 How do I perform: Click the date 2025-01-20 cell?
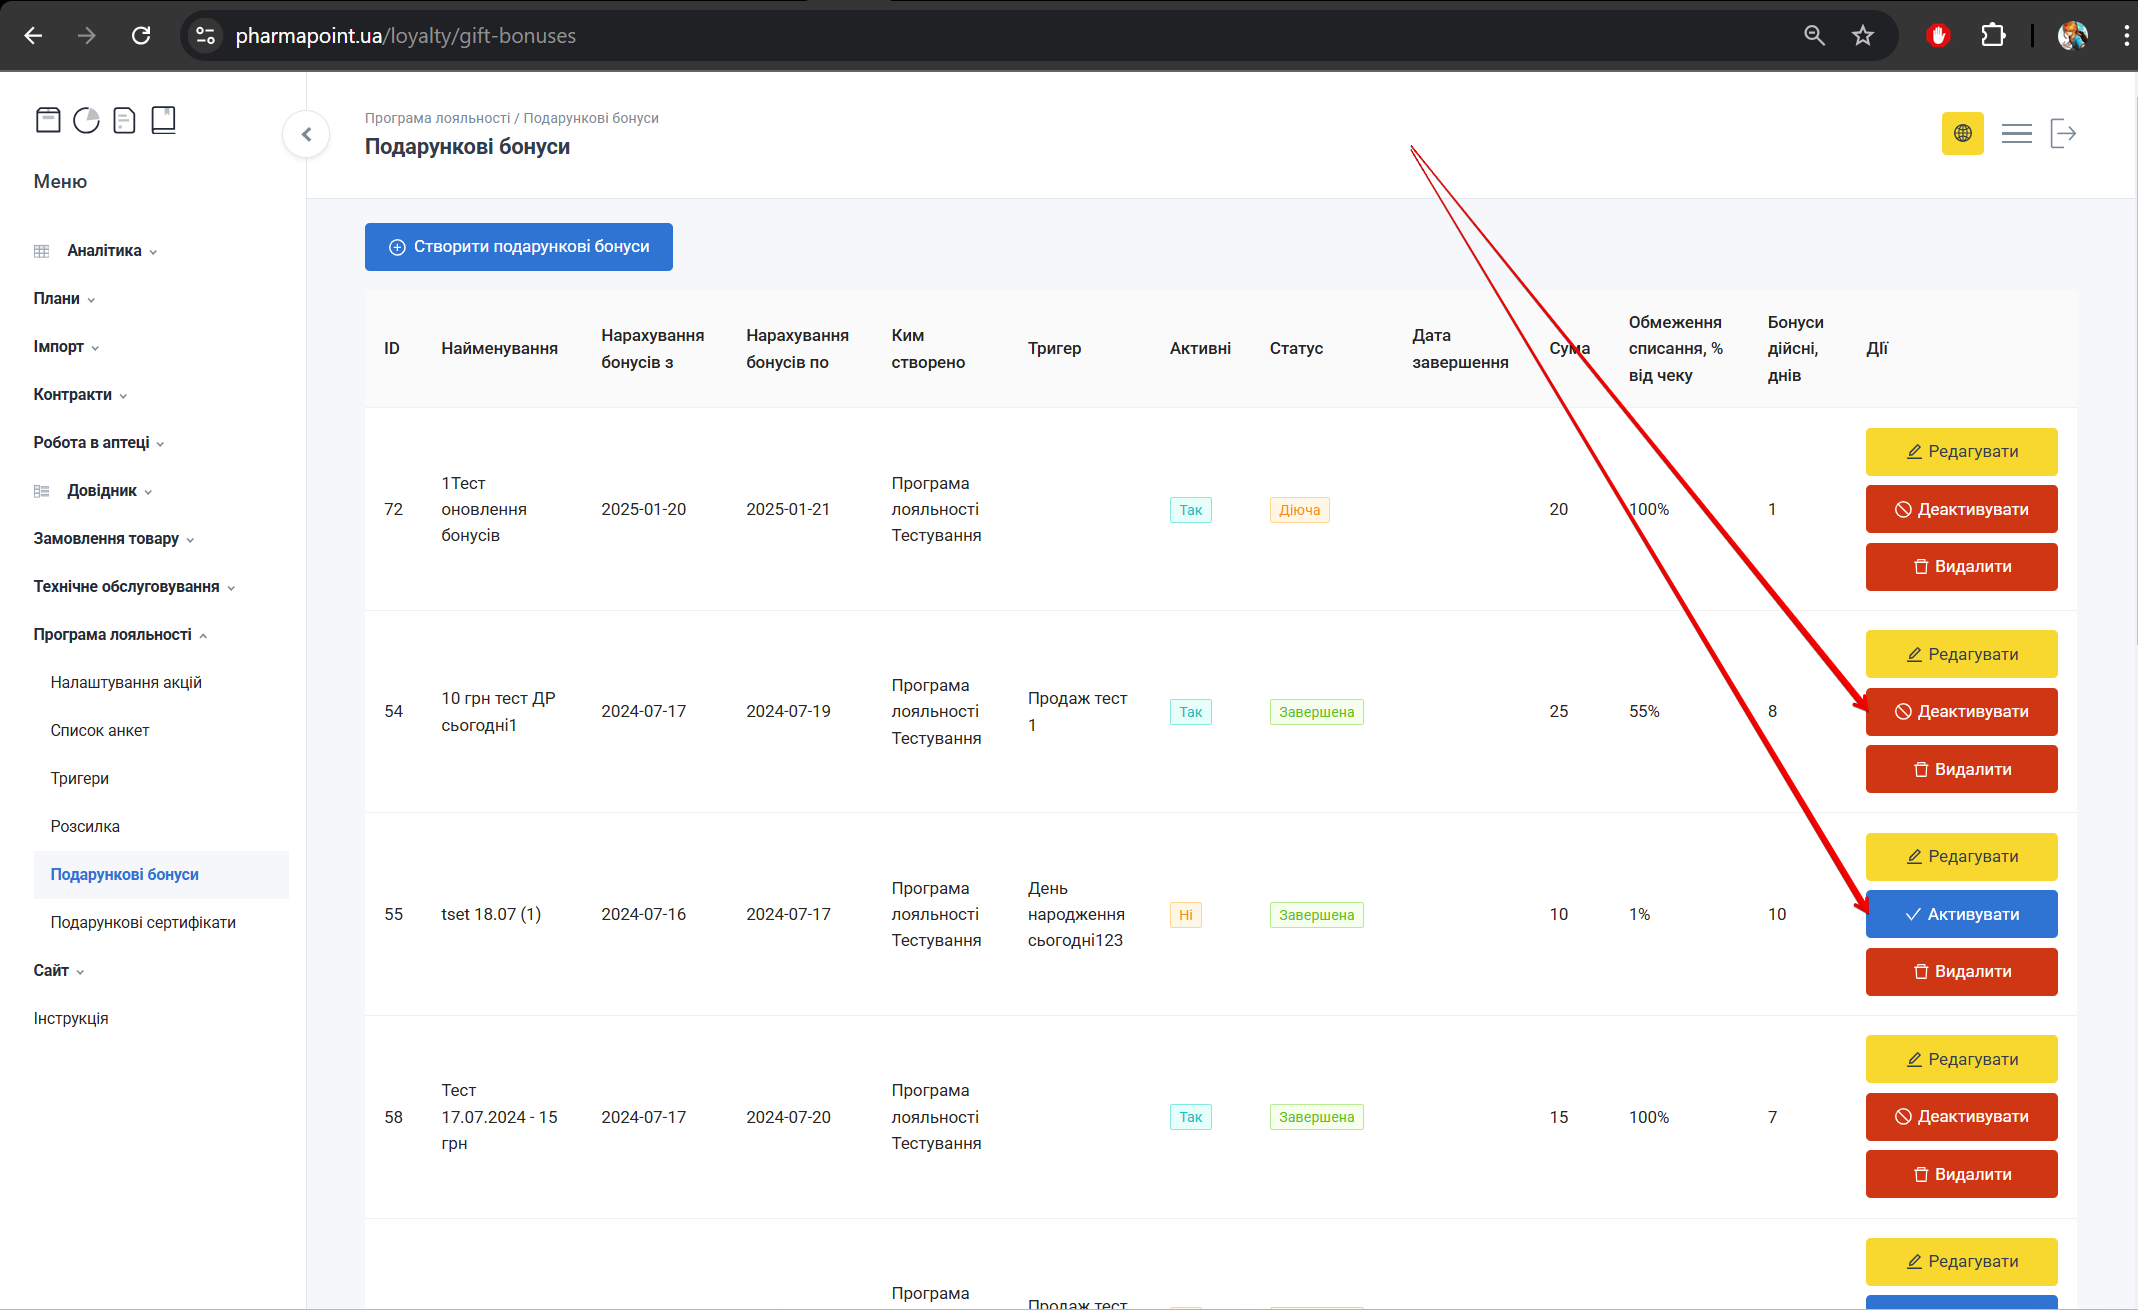(643, 510)
